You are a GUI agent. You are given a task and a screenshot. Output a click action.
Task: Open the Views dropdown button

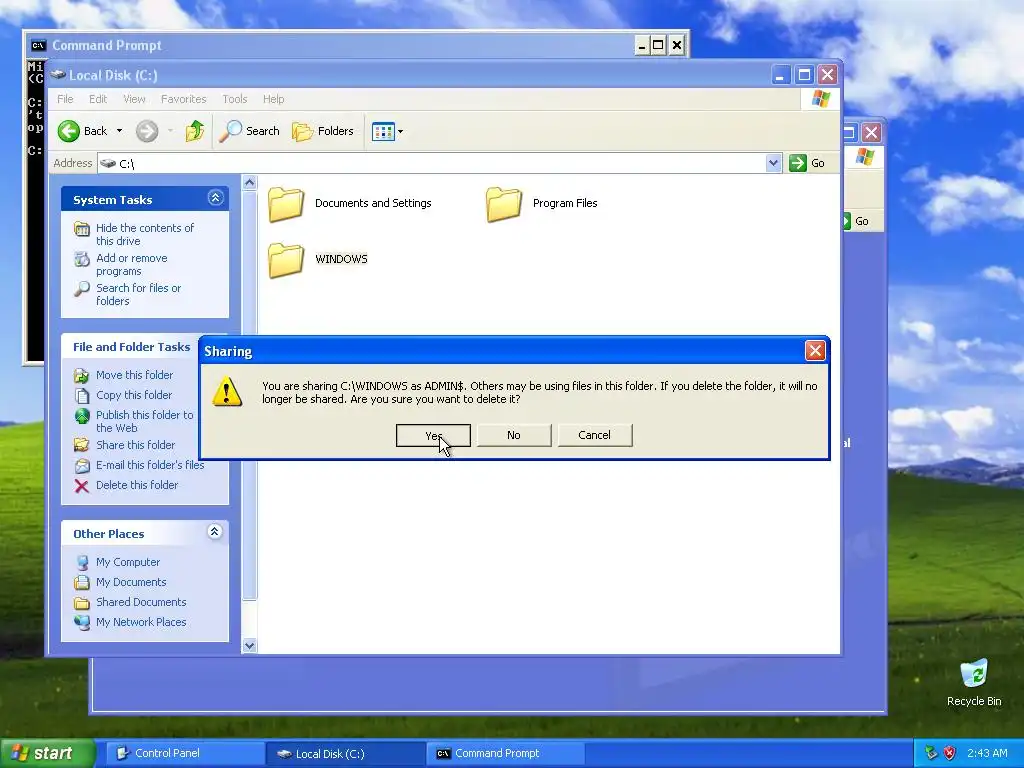[387, 131]
